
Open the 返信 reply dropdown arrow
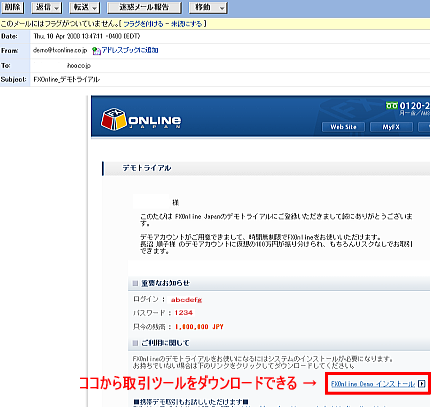(x=57, y=8)
